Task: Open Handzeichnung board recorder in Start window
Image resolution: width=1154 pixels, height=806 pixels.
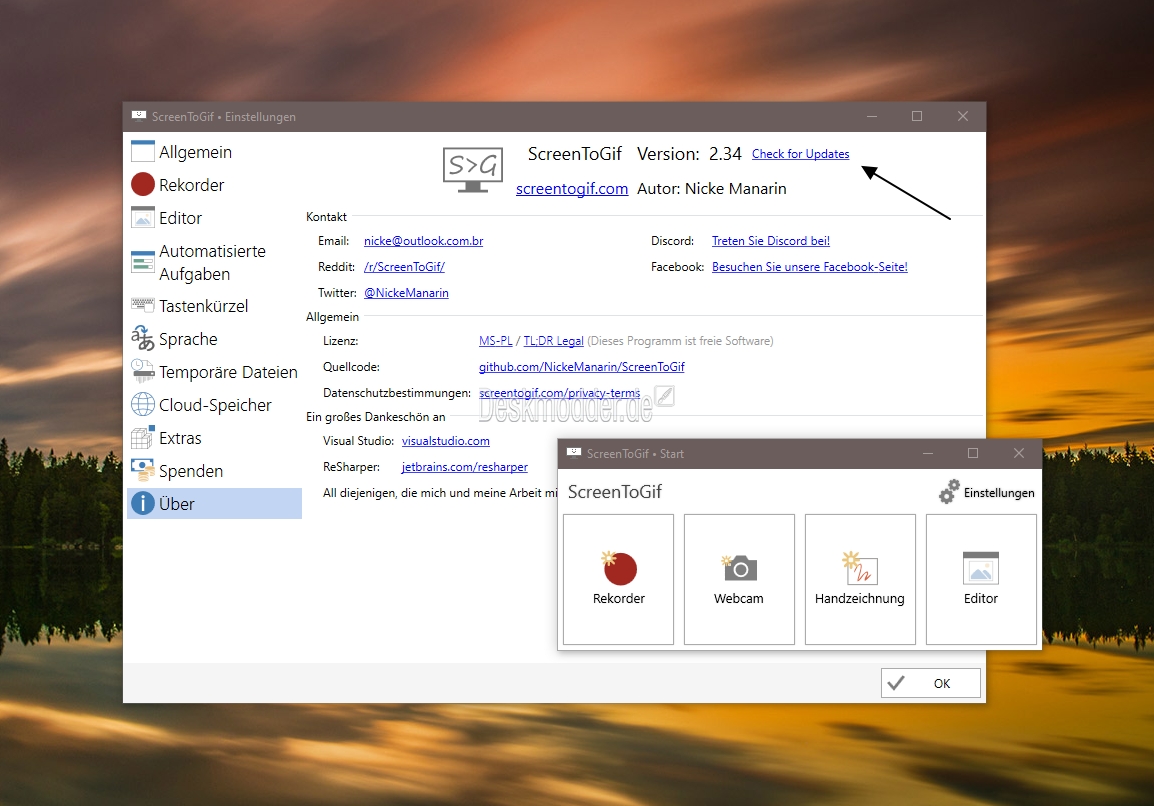Action: pos(860,579)
